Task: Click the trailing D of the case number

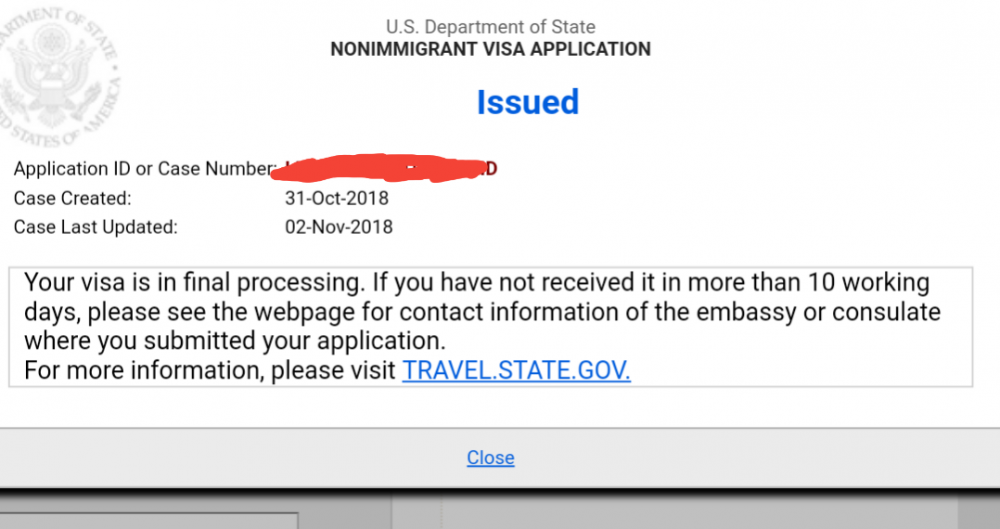Action: (x=492, y=169)
